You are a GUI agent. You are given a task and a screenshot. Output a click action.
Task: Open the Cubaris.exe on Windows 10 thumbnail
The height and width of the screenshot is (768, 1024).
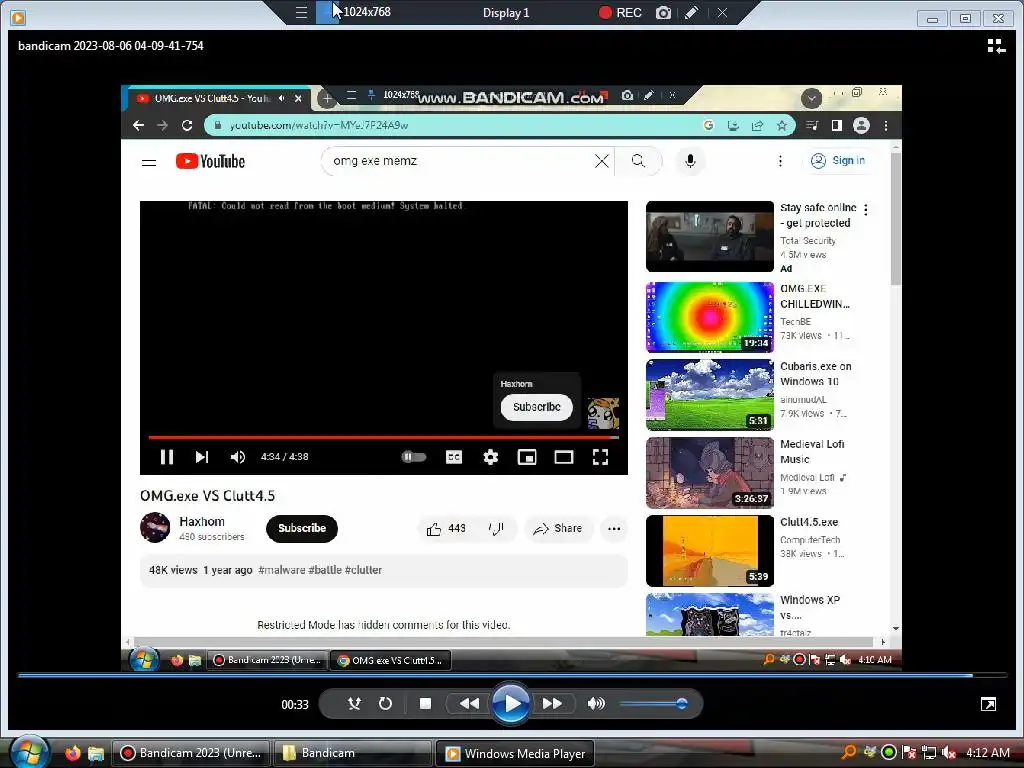pyautogui.click(x=710, y=394)
